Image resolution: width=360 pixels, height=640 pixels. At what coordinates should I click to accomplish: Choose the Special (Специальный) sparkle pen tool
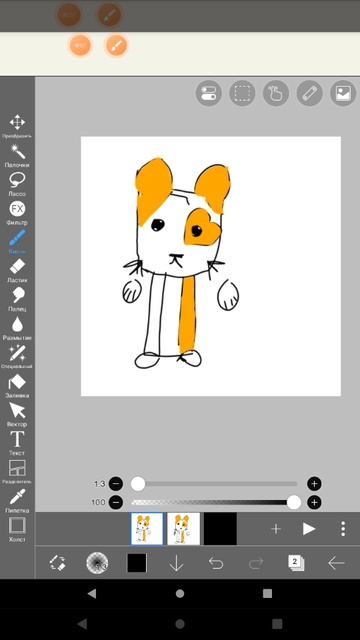tap(17, 357)
